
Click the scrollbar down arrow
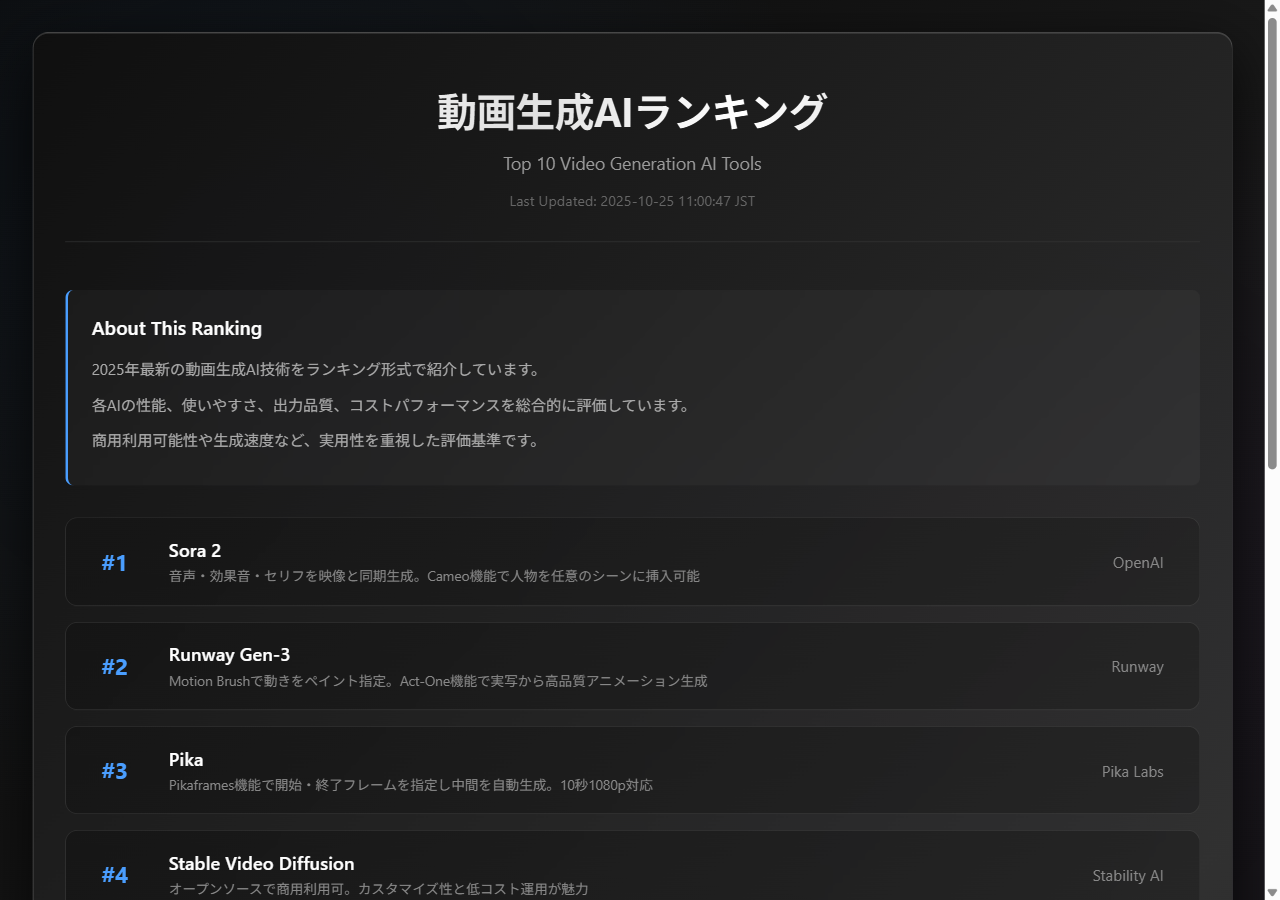tap(1272, 891)
